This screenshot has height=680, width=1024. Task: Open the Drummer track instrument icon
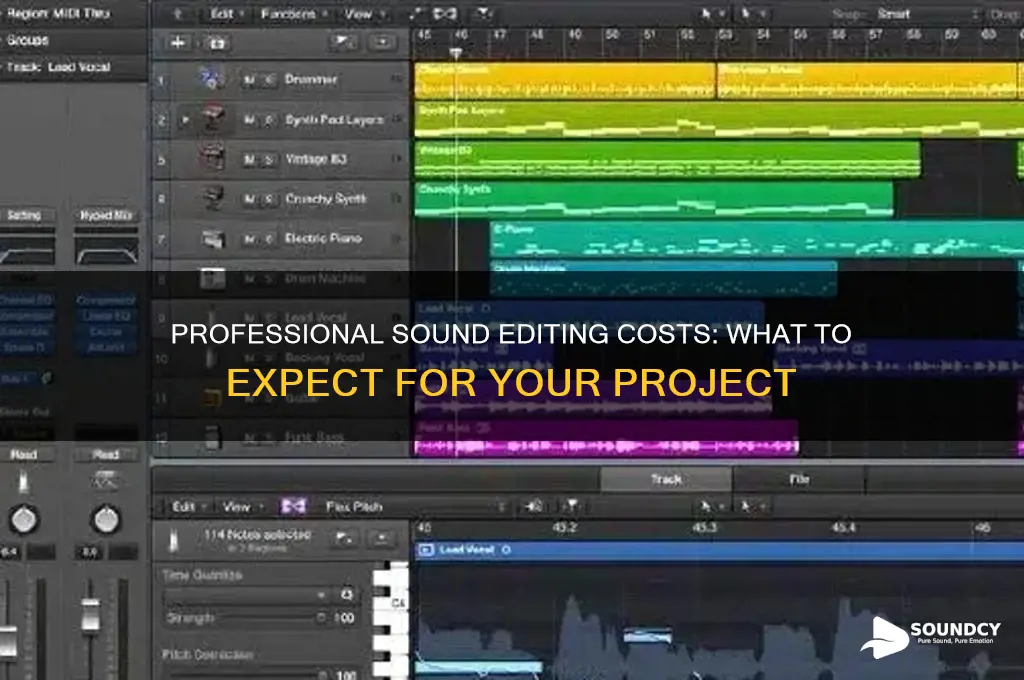pos(210,79)
